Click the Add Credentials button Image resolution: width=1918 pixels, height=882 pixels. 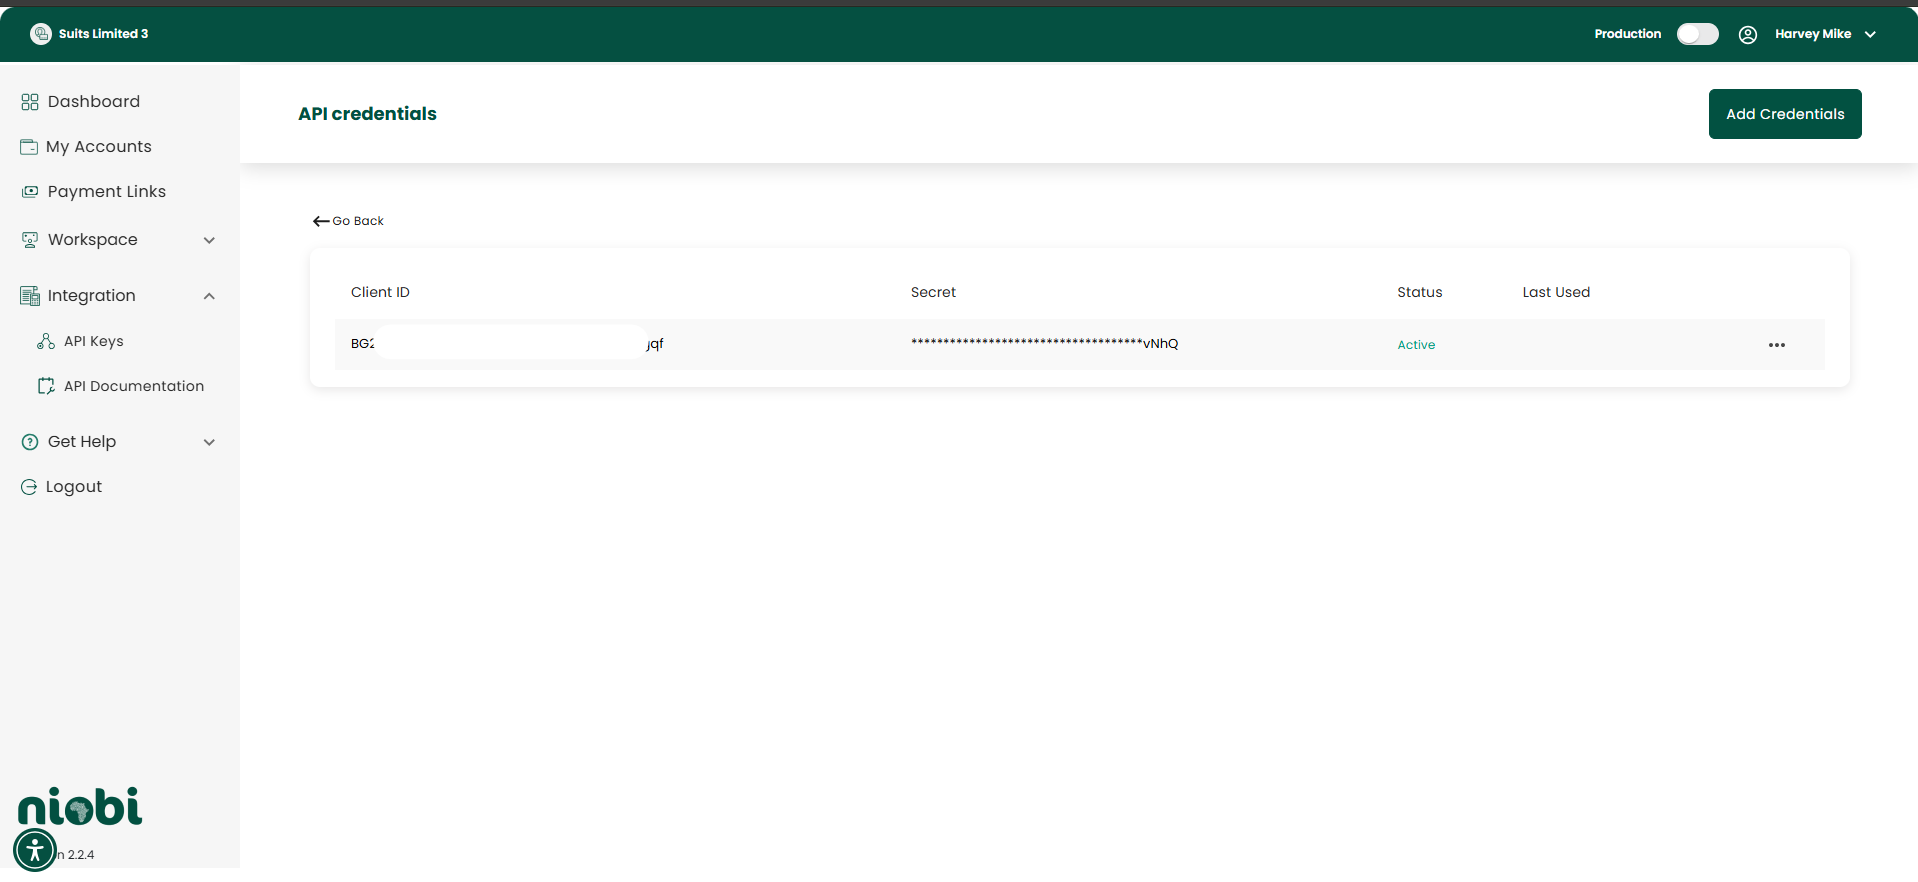[1785, 114]
